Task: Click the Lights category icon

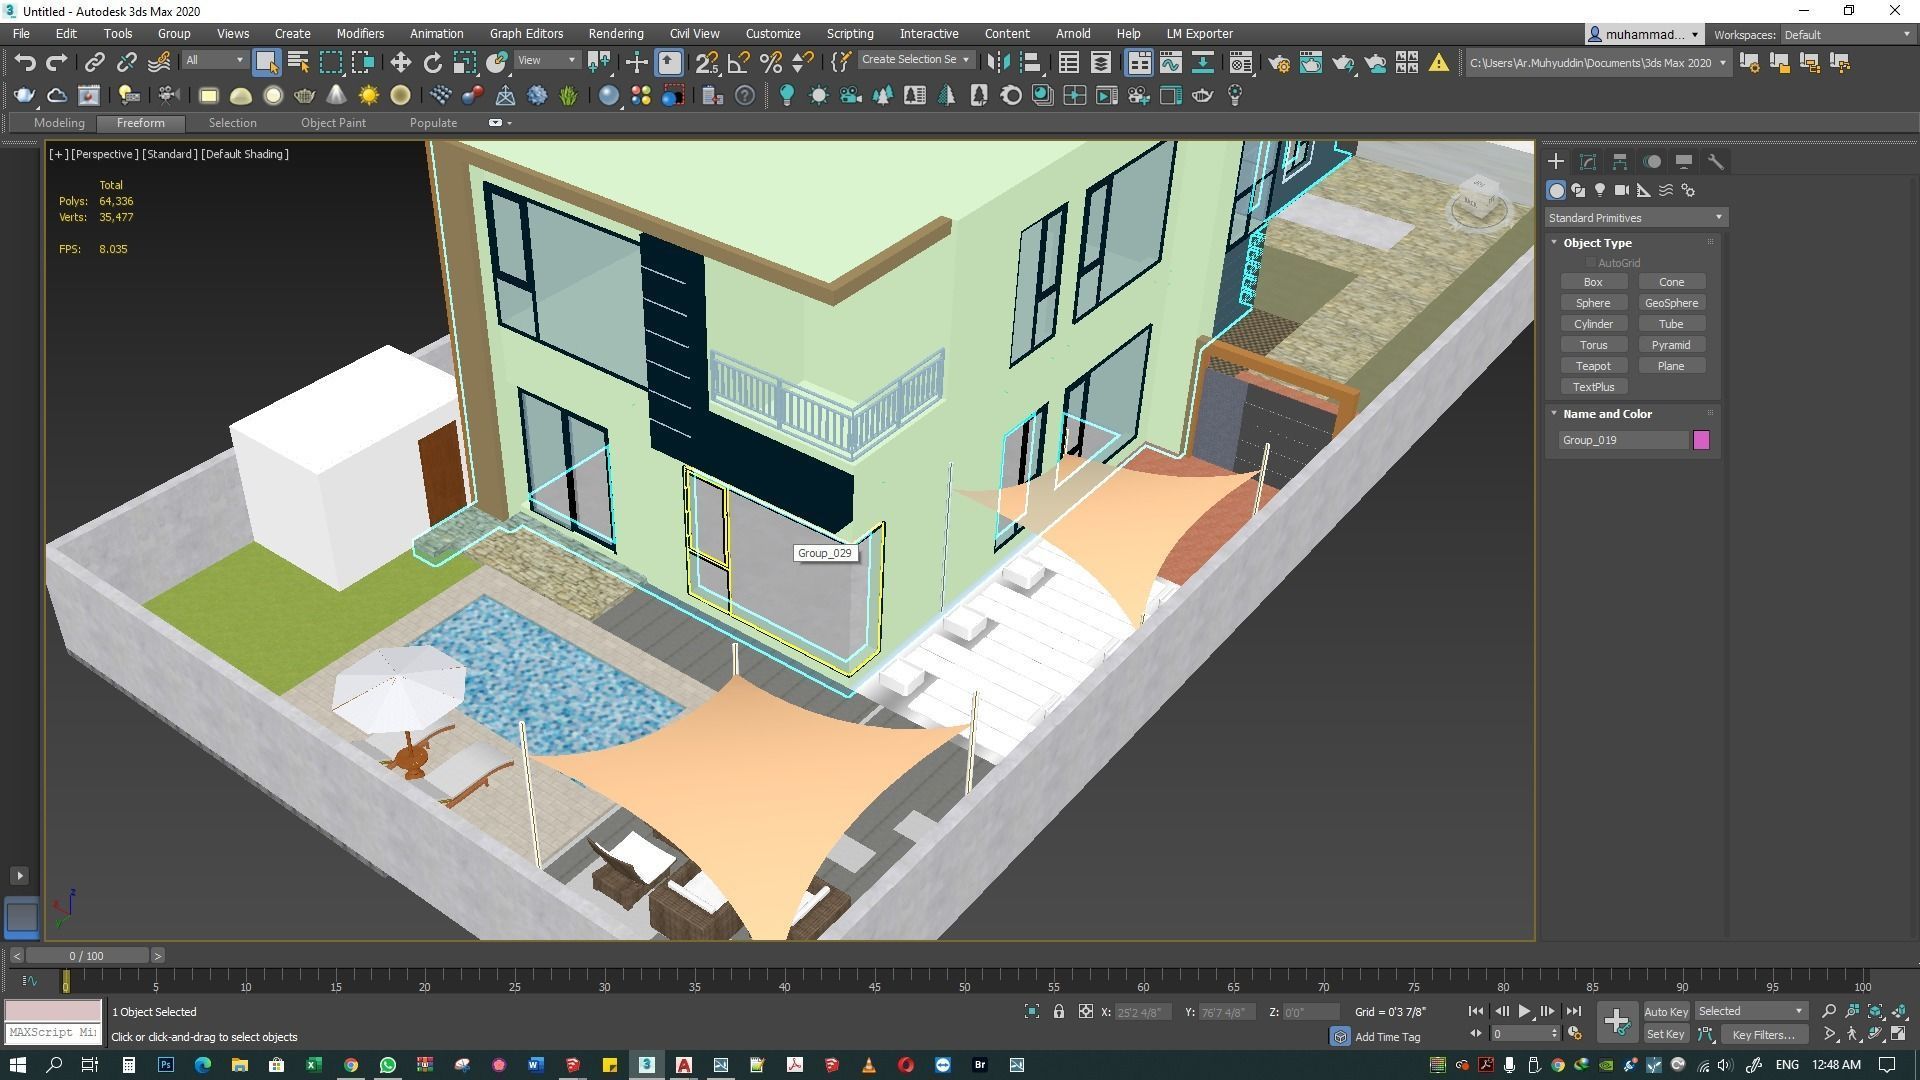Action: 1600,190
